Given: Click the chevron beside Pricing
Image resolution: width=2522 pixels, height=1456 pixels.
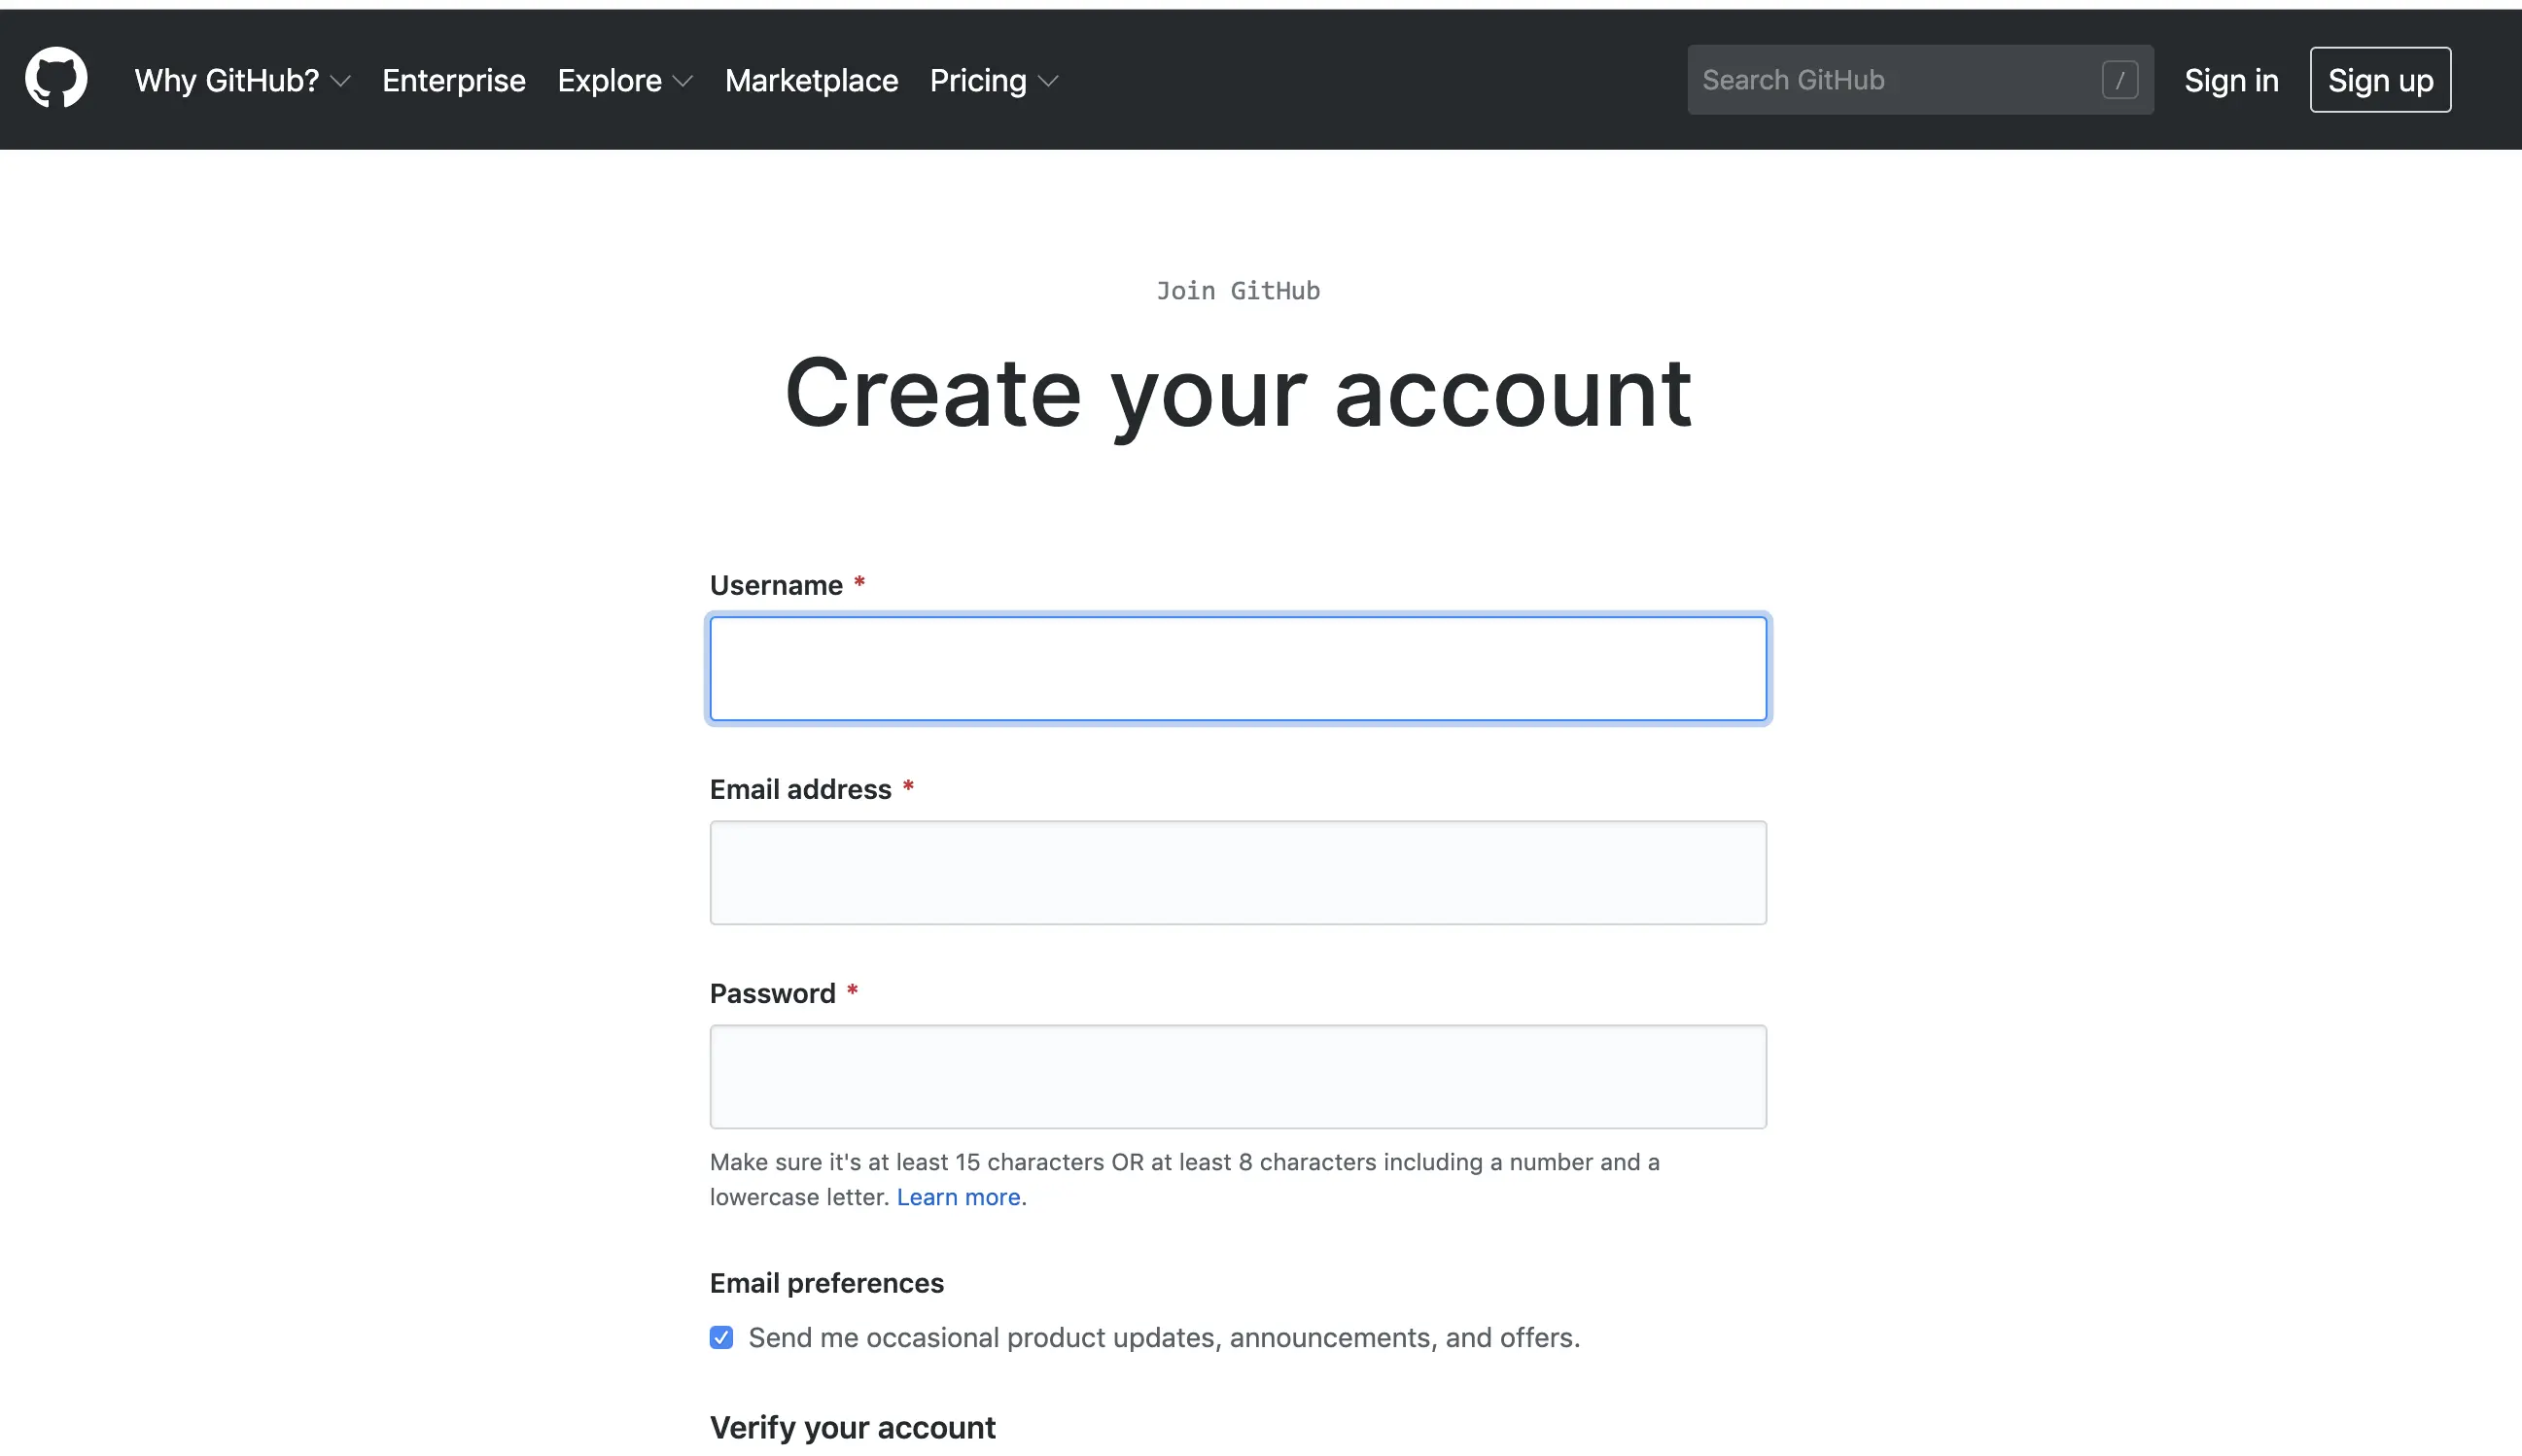Looking at the screenshot, I should 1048,82.
